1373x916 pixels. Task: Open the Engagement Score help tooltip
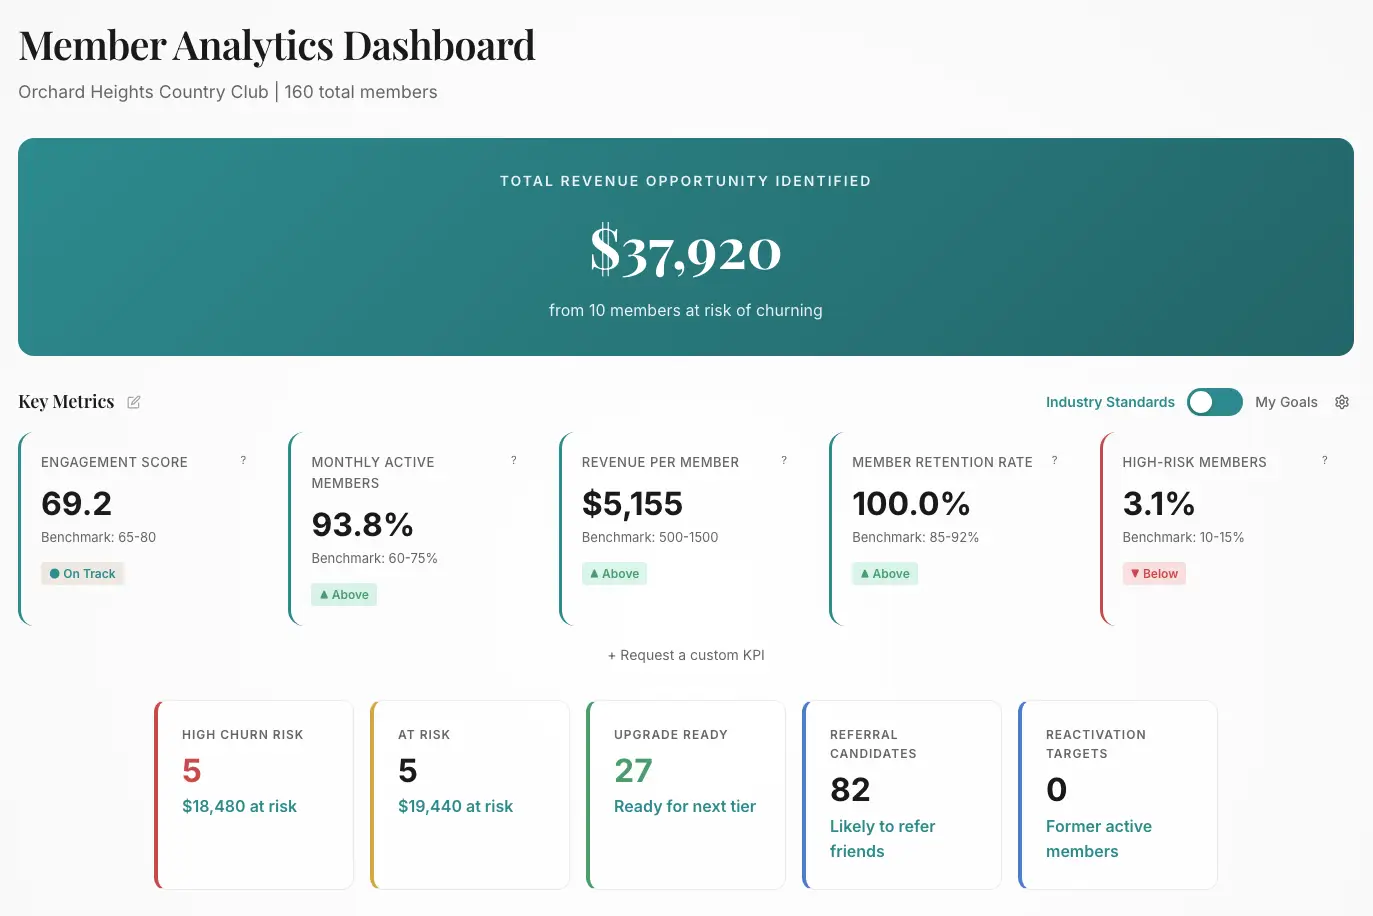tap(243, 460)
